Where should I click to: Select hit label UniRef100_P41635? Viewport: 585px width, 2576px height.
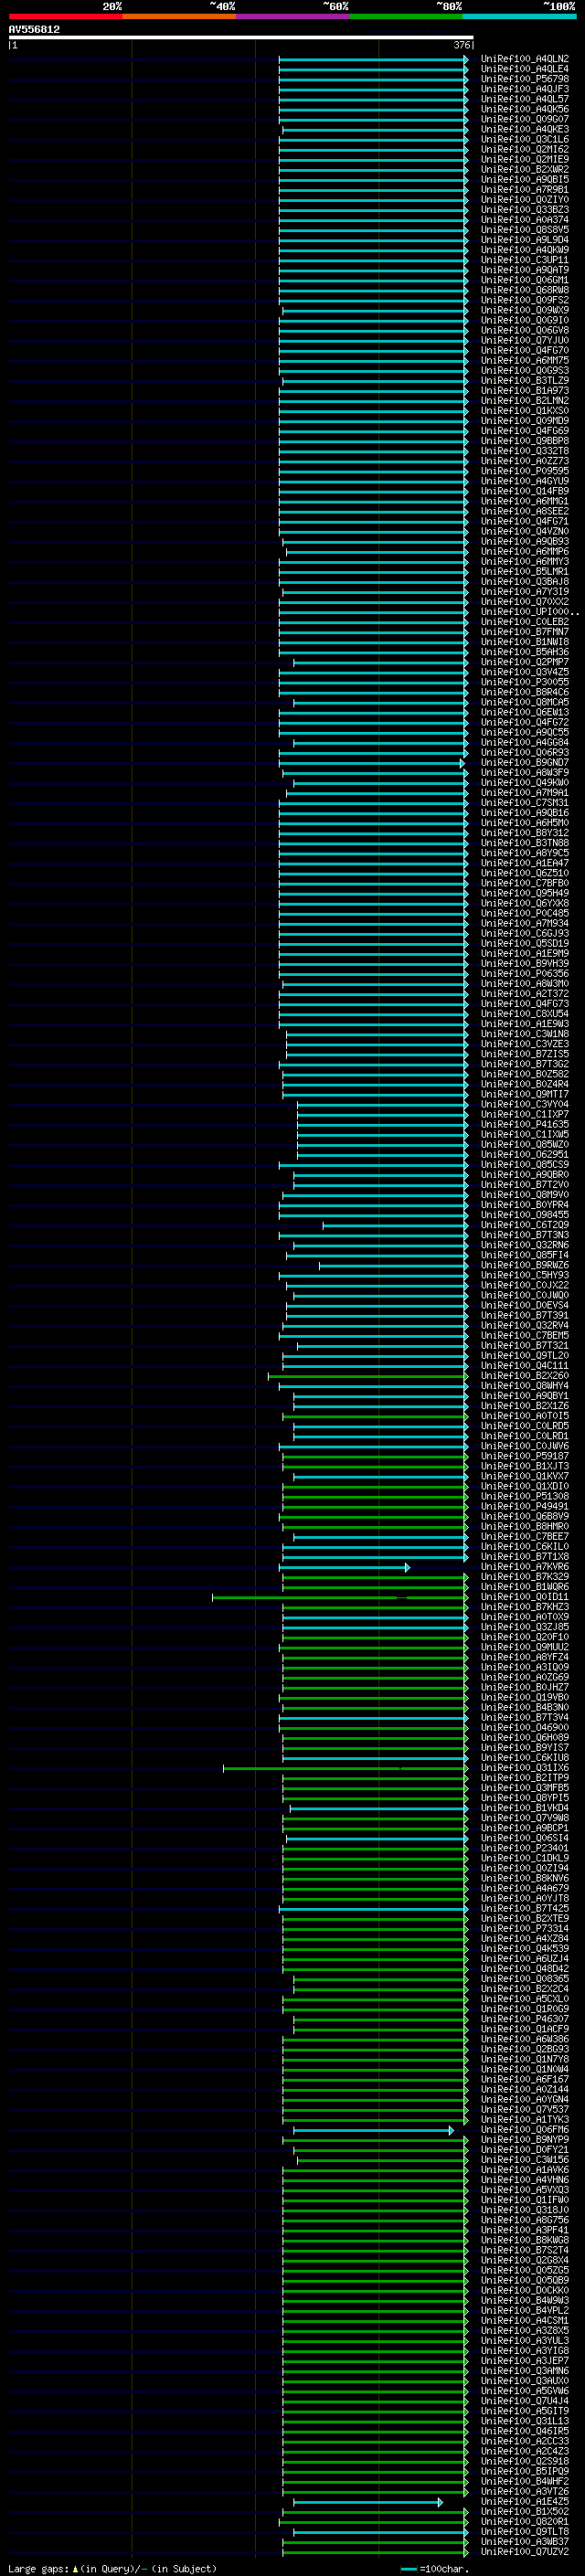coord(525,1124)
